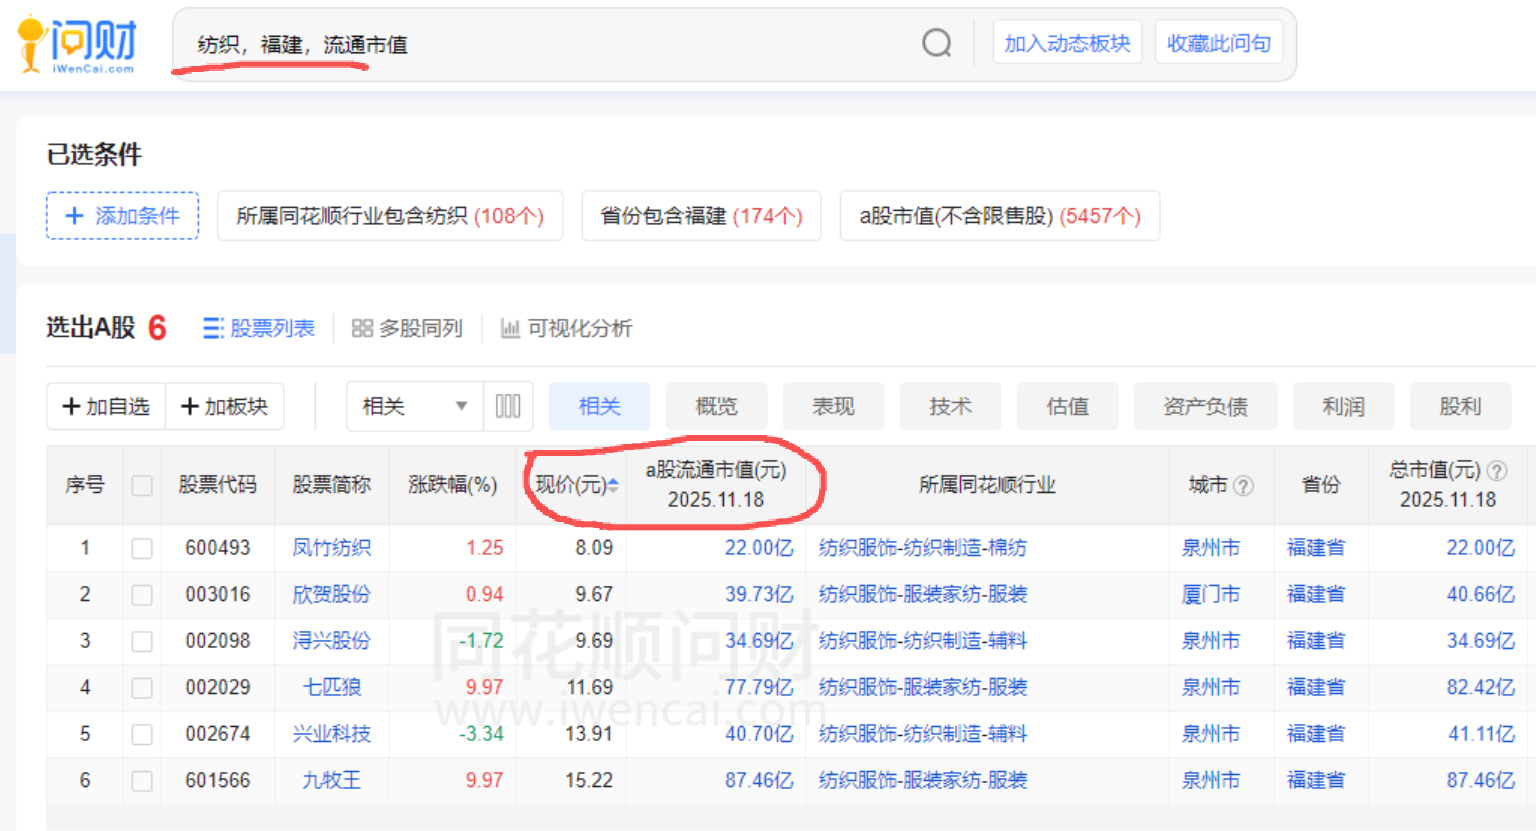
Task: Switch to the 概览 tab
Action: 716,406
